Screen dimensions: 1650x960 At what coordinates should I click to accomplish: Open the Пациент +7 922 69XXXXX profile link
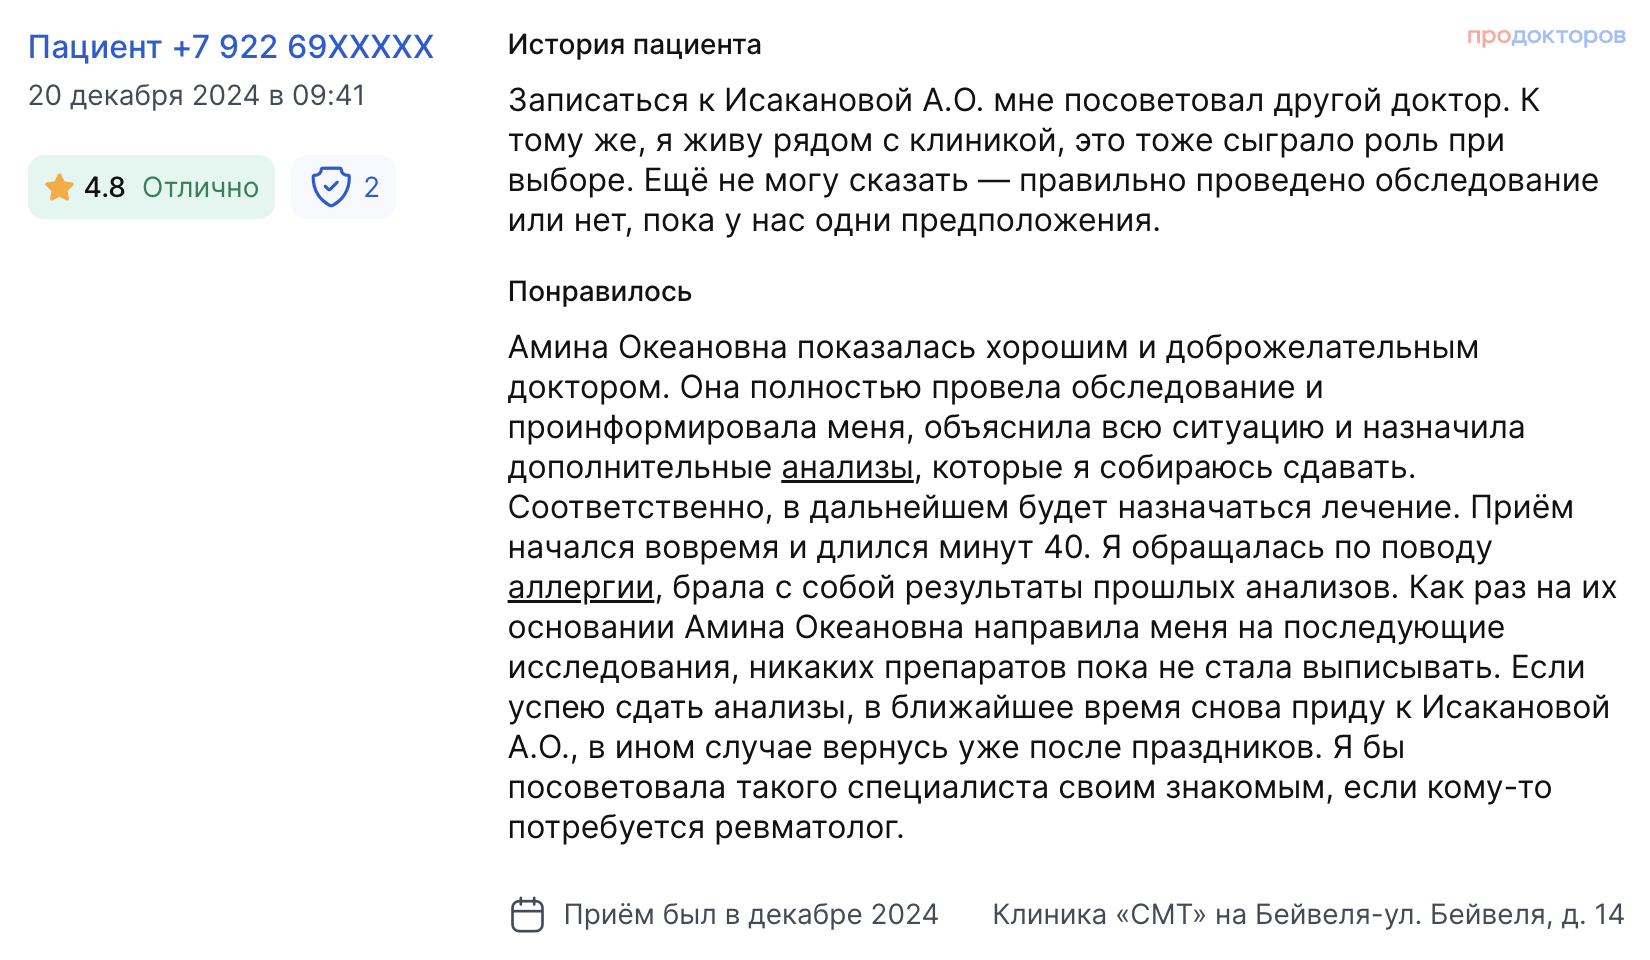point(231,47)
